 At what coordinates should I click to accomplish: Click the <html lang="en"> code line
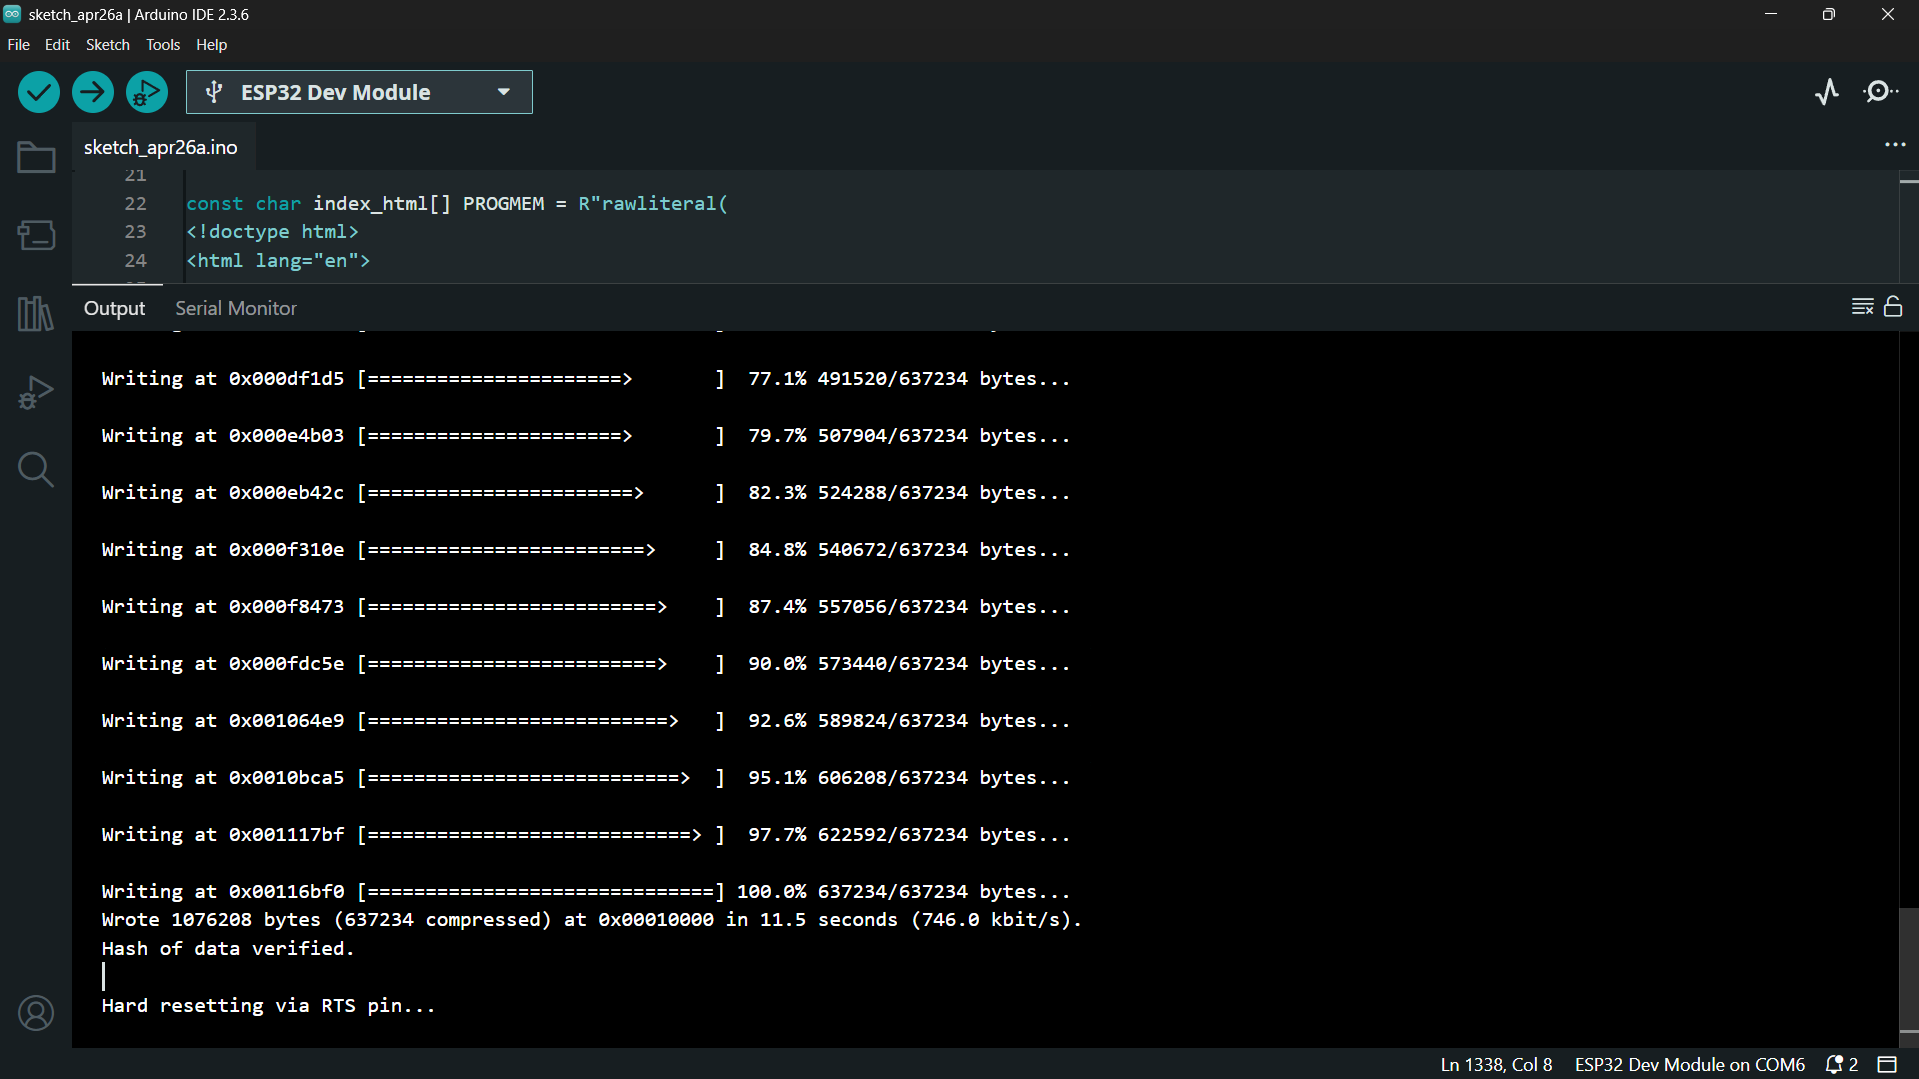click(x=278, y=260)
